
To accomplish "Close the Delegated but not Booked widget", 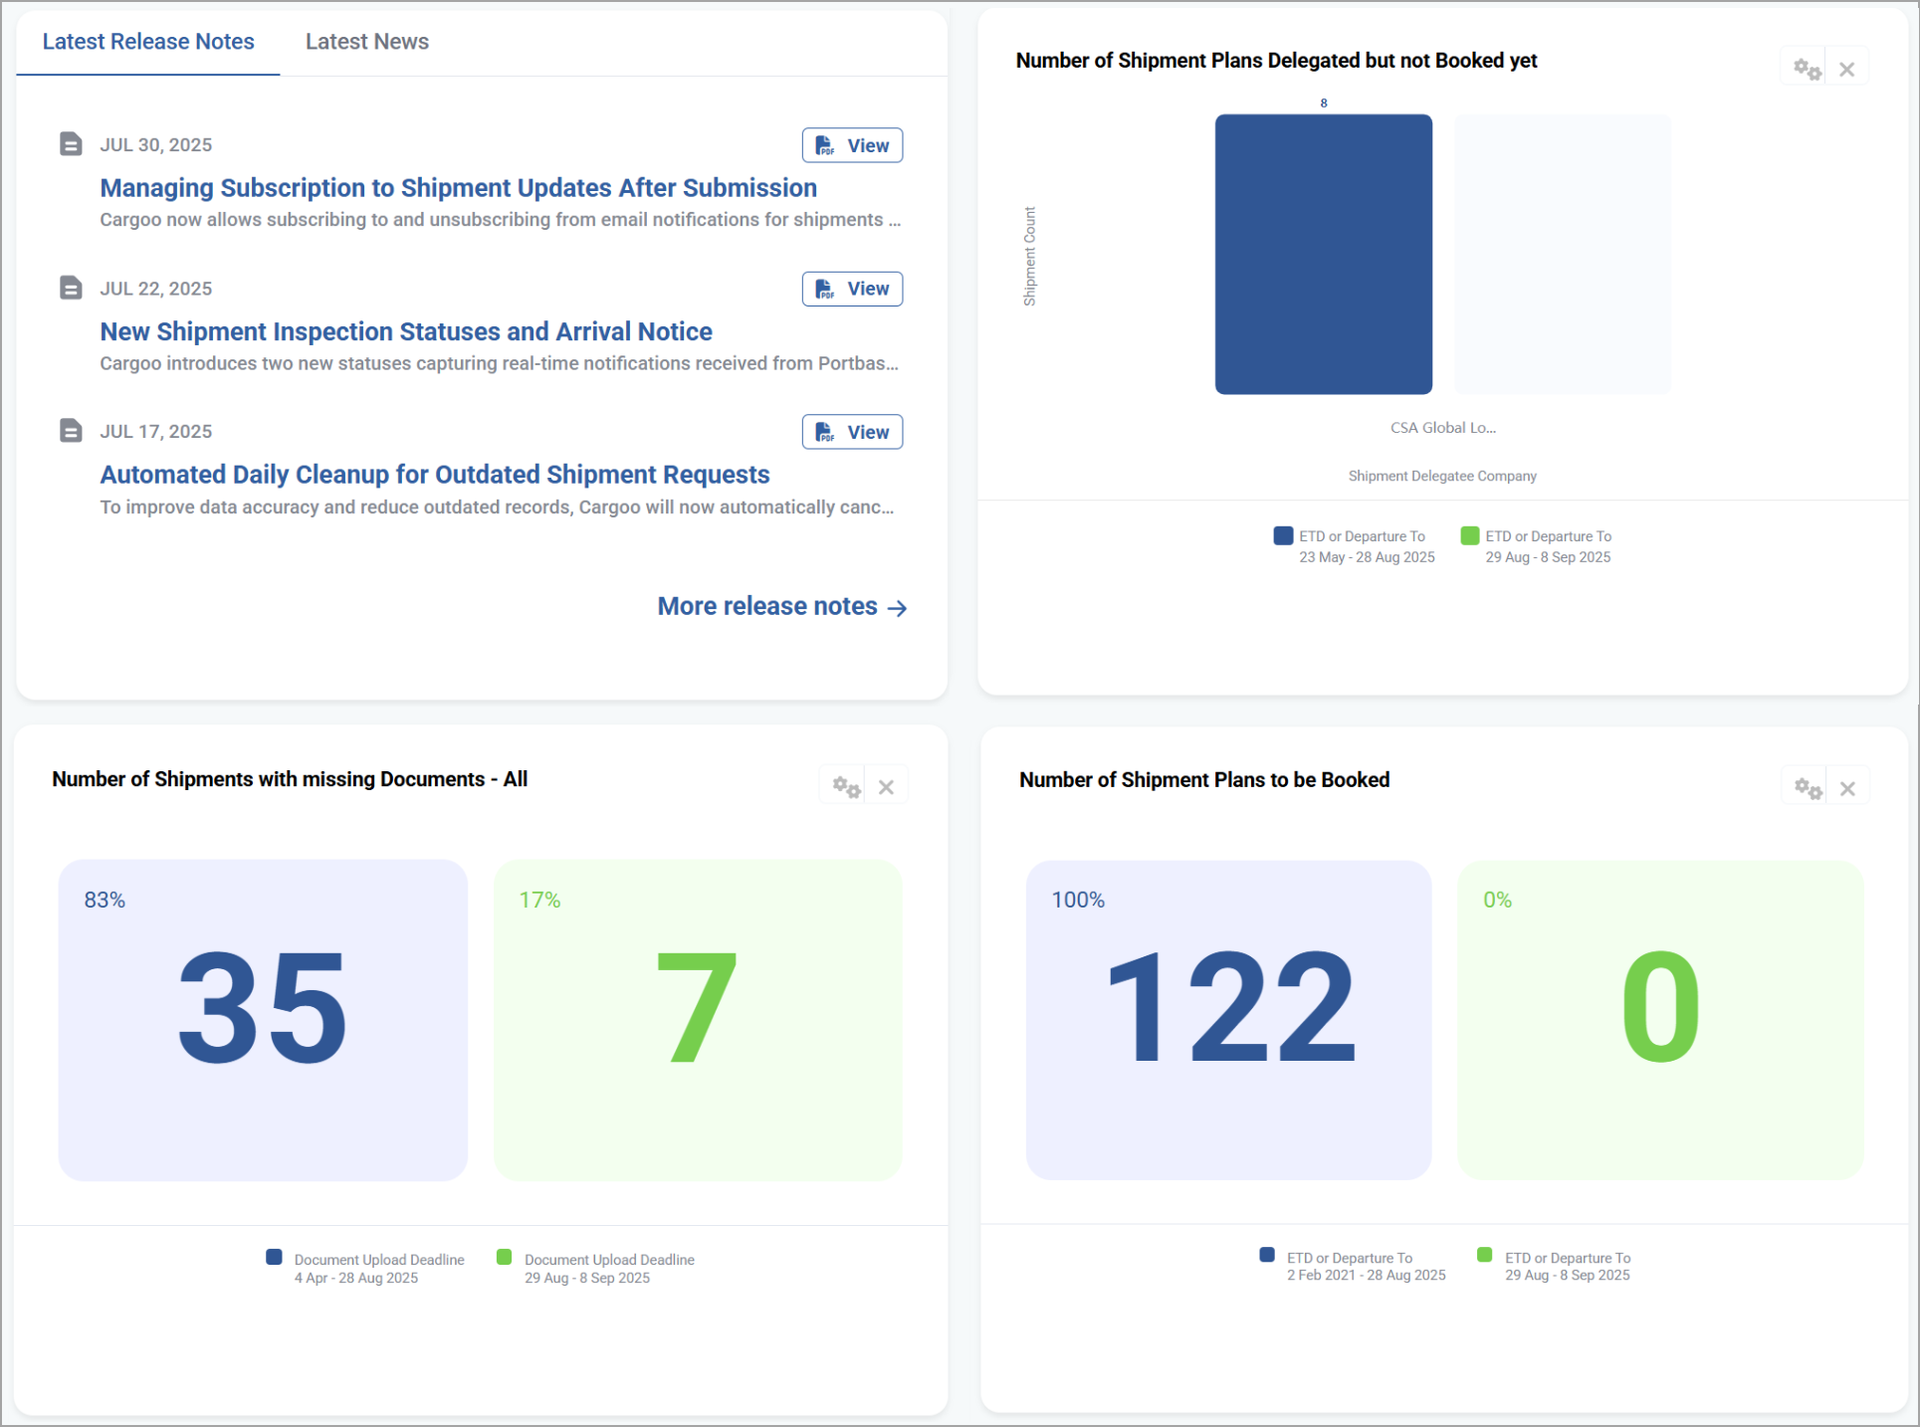I will (x=1847, y=69).
